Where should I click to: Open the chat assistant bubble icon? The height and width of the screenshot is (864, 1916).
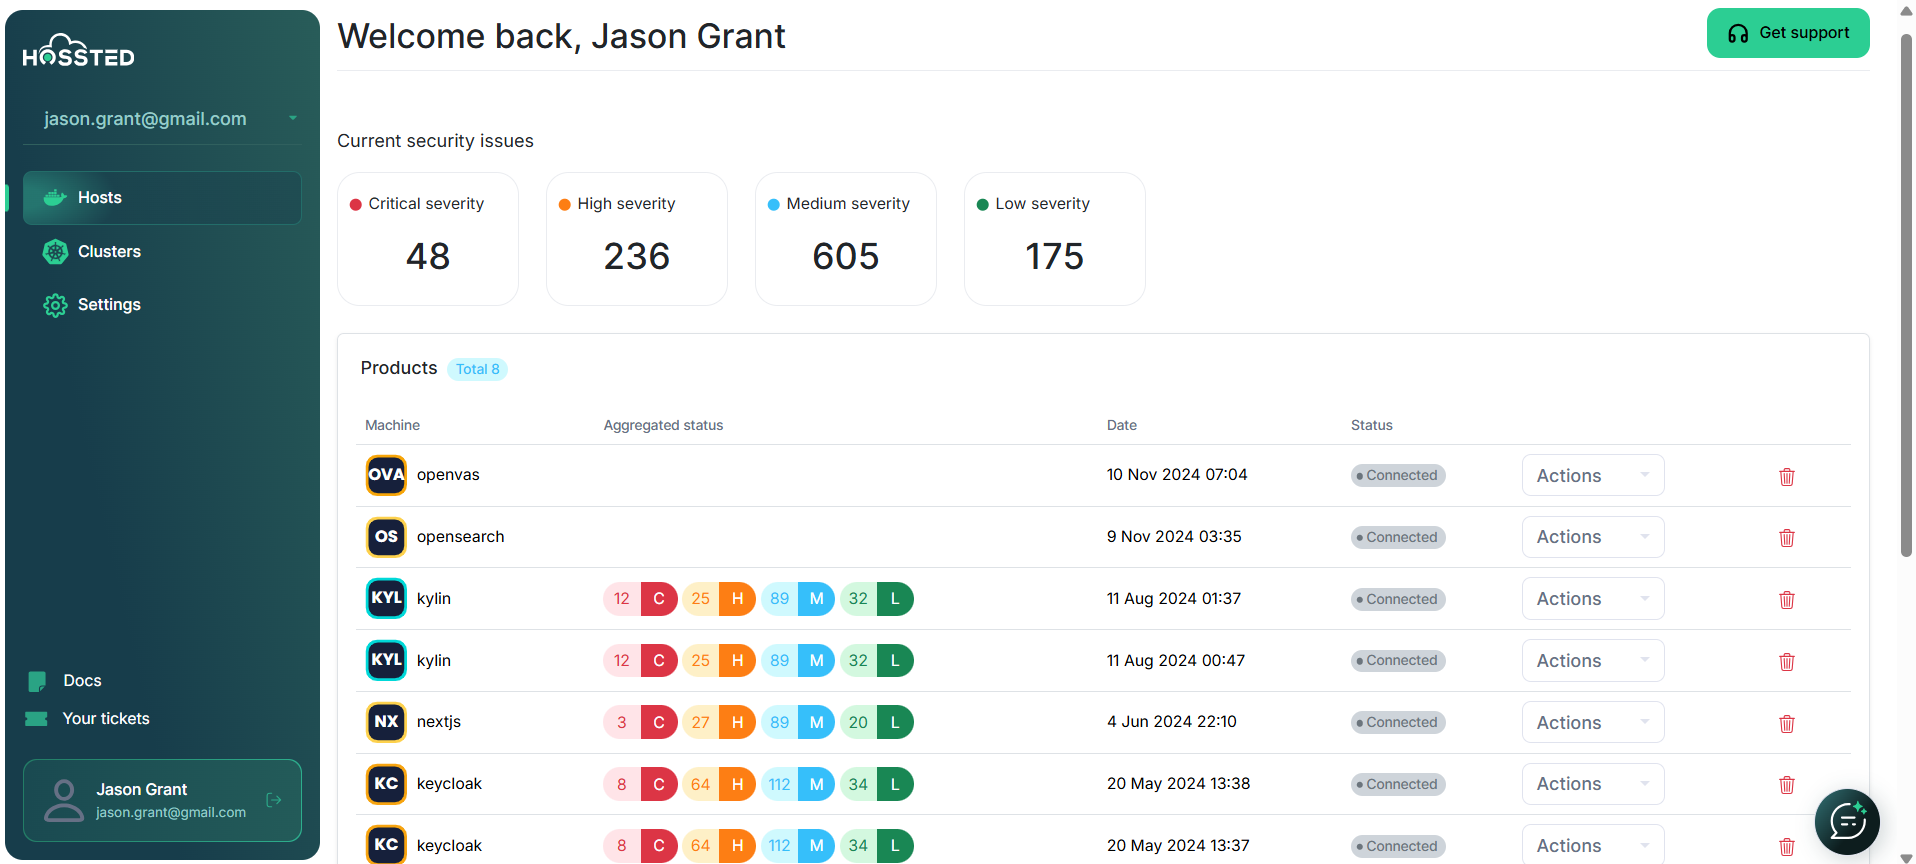coord(1846,822)
